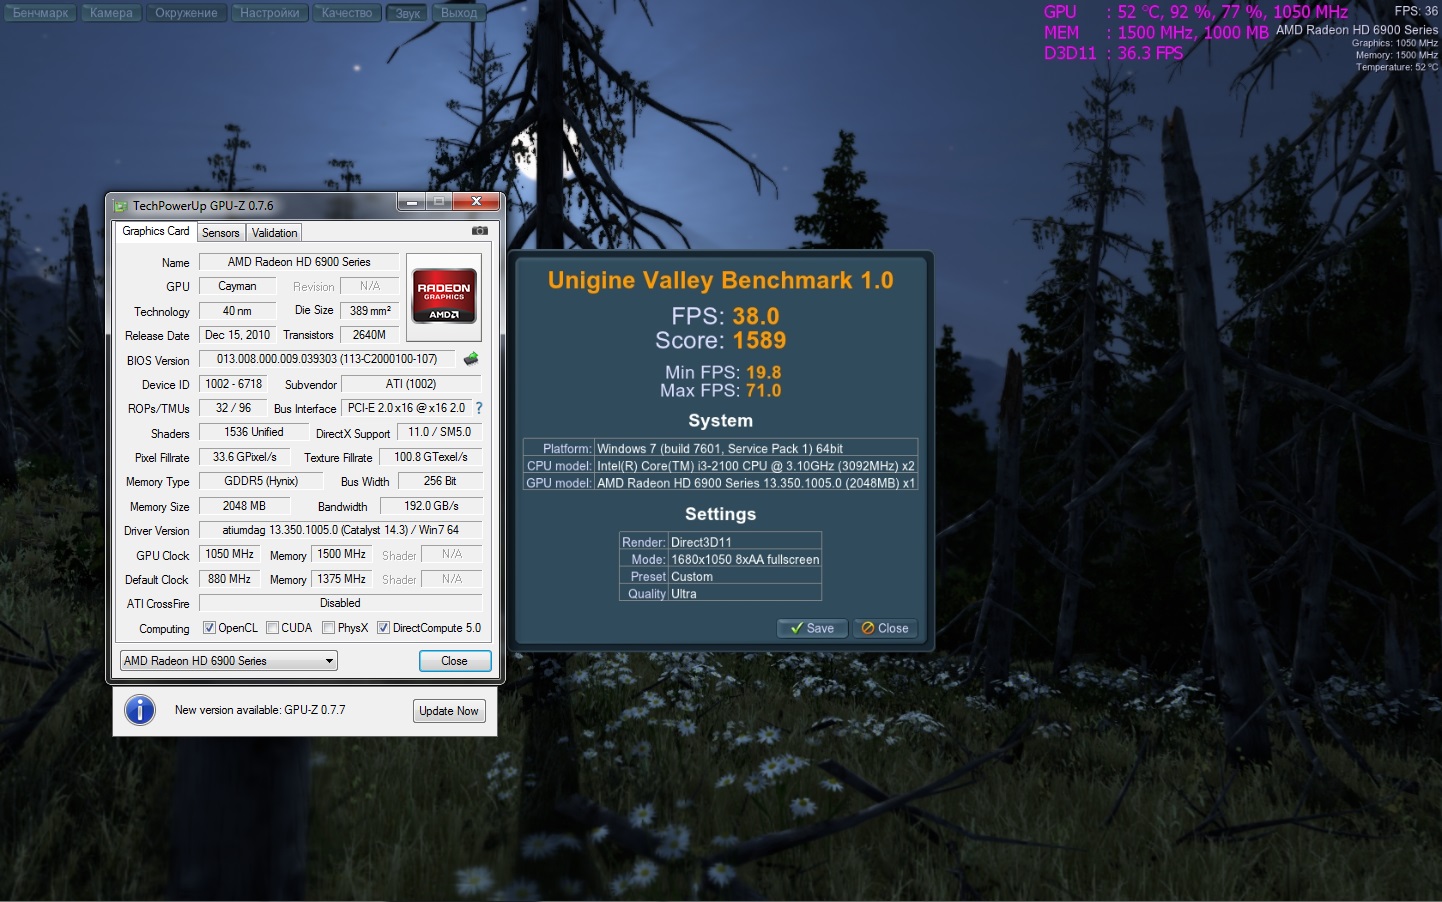Image resolution: width=1442 pixels, height=902 pixels.
Task: Click the GPU-Z title bar app icon
Action: [x=121, y=206]
